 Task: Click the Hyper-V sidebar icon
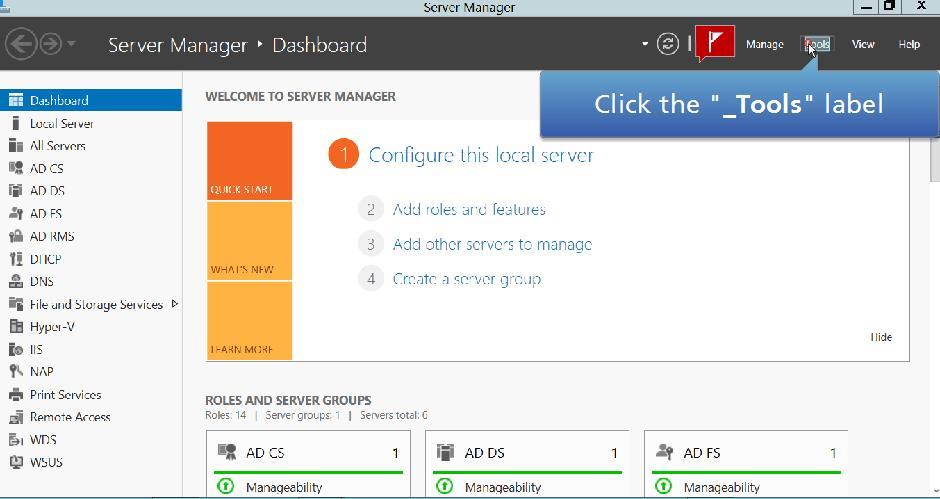coord(16,327)
